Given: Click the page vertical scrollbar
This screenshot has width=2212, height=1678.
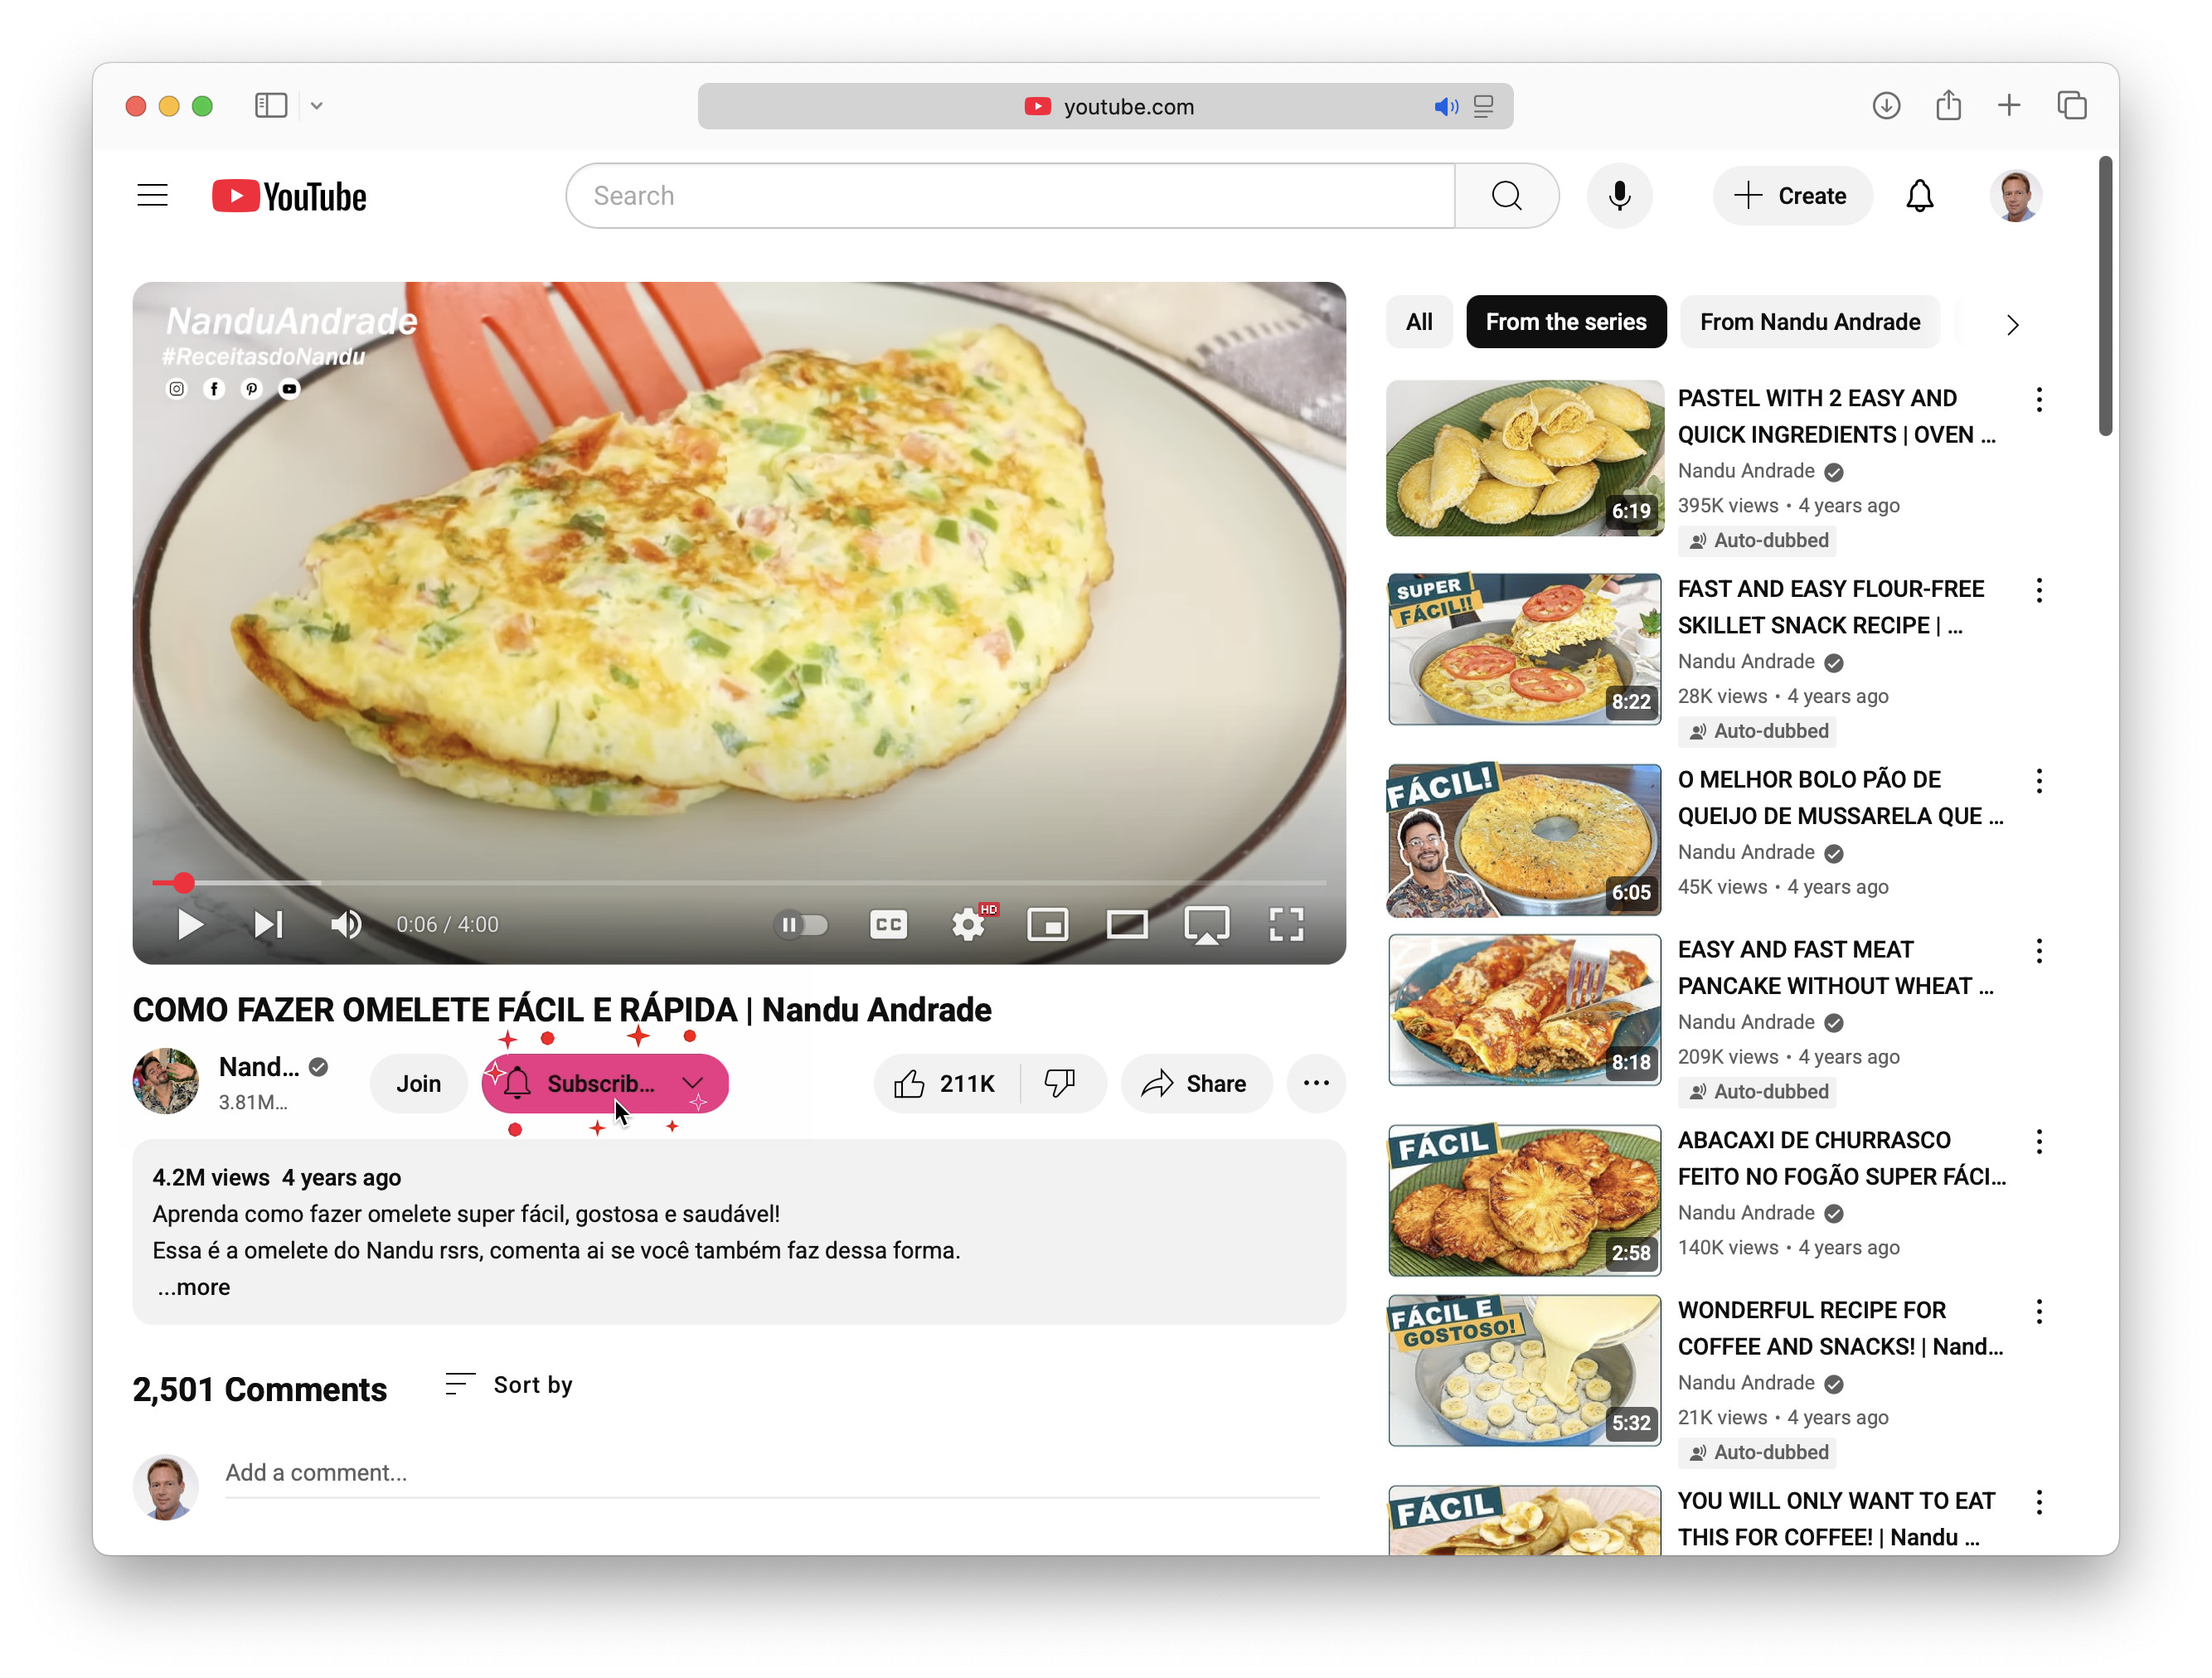Looking at the screenshot, I should (x=2105, y=297).
